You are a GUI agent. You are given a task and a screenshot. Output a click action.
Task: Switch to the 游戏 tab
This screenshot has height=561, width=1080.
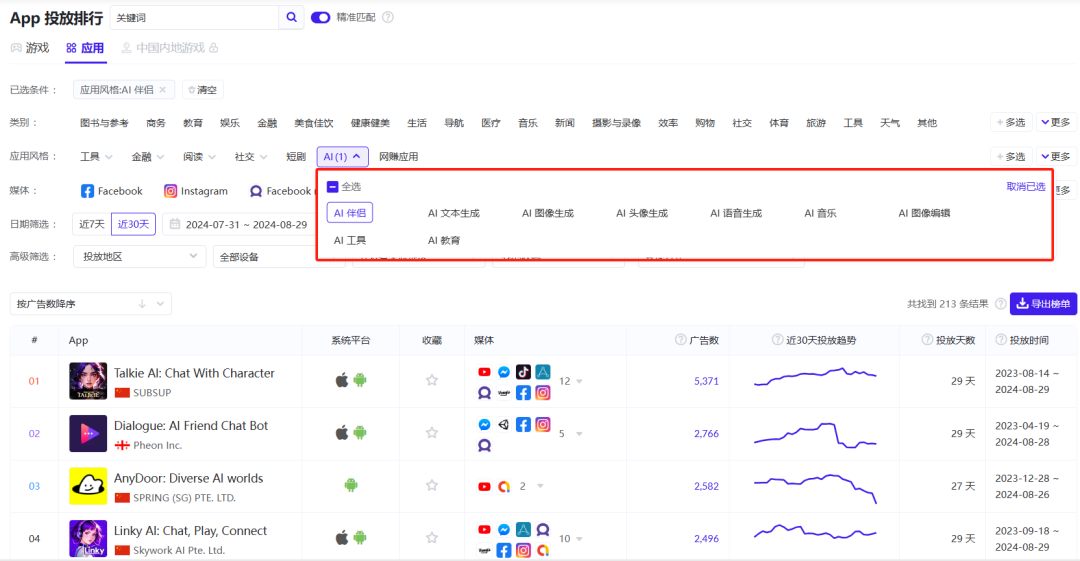tap(30, 48)
